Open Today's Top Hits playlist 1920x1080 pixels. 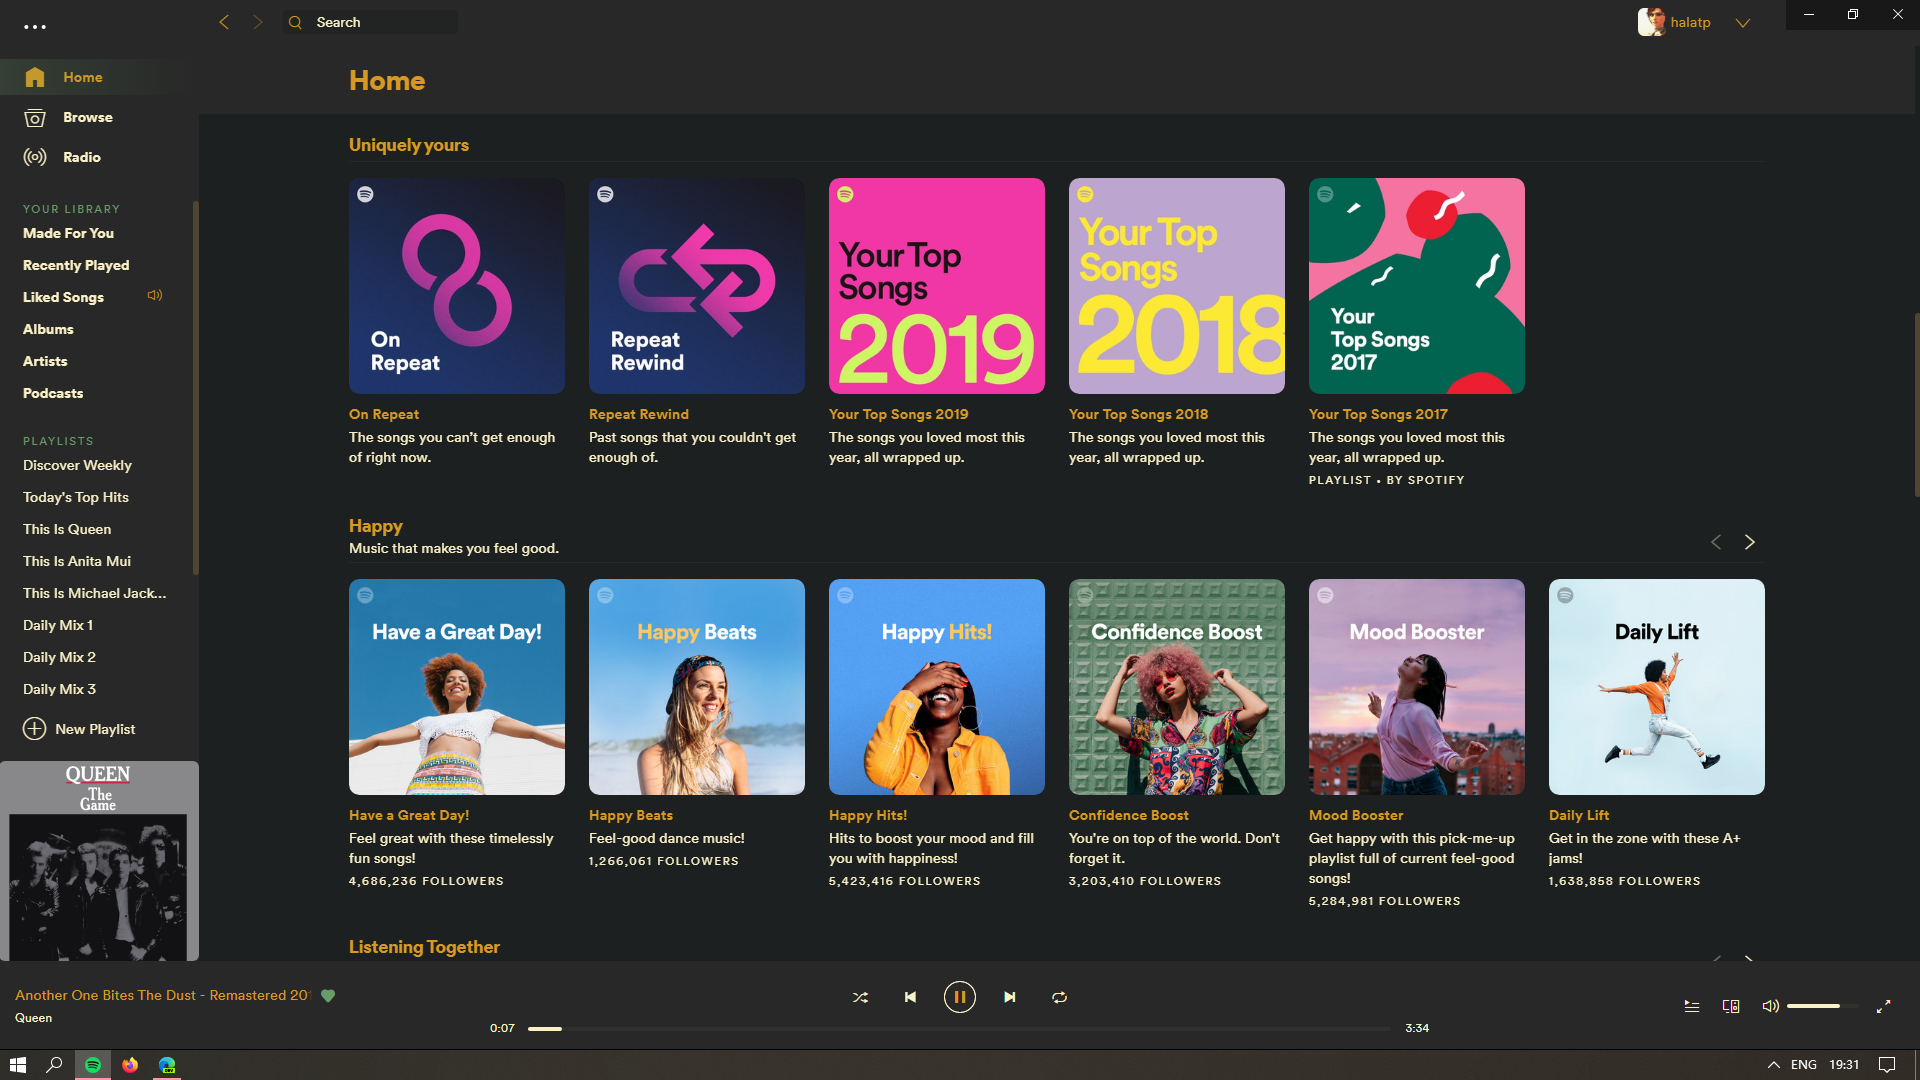pyautogui.click(x=76, y=497)
